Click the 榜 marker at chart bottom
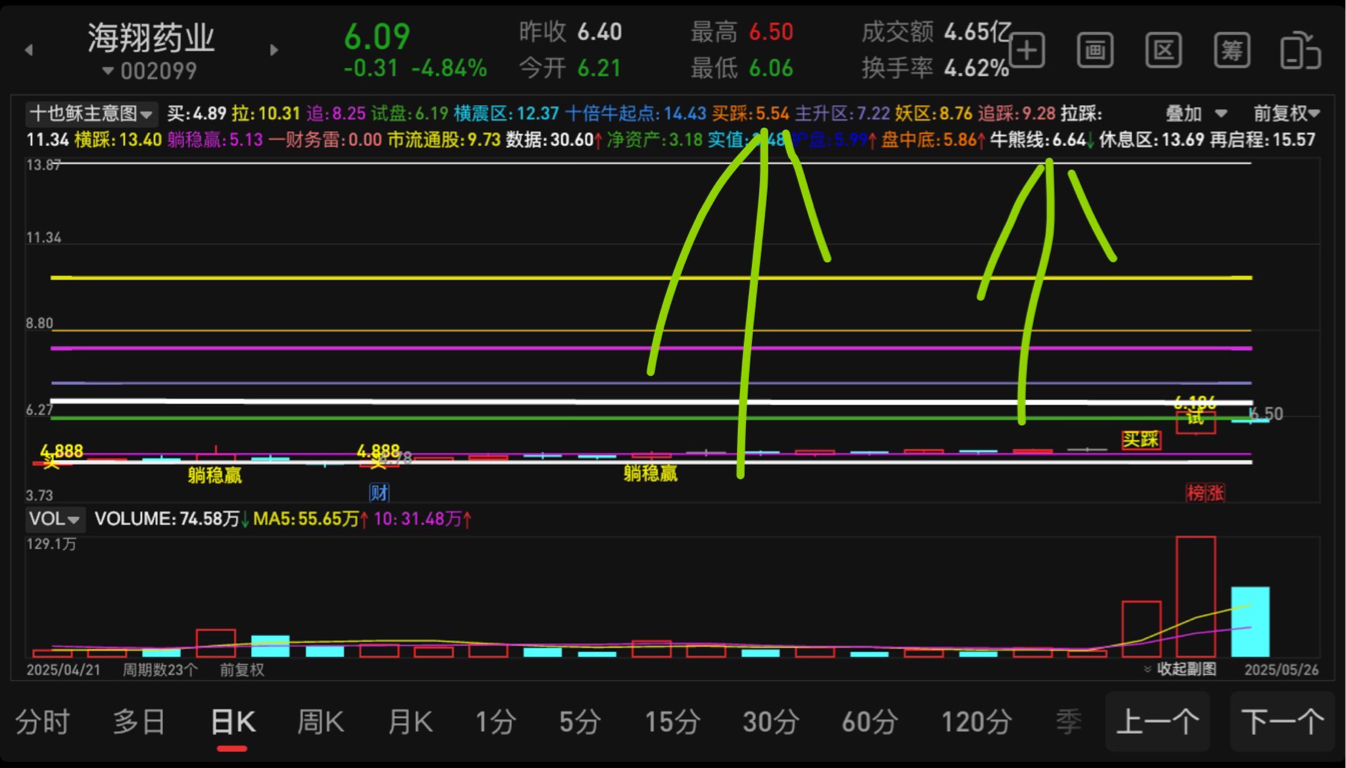The width and height of the screenshot is (1346, 768). (x=1195, y=492)
